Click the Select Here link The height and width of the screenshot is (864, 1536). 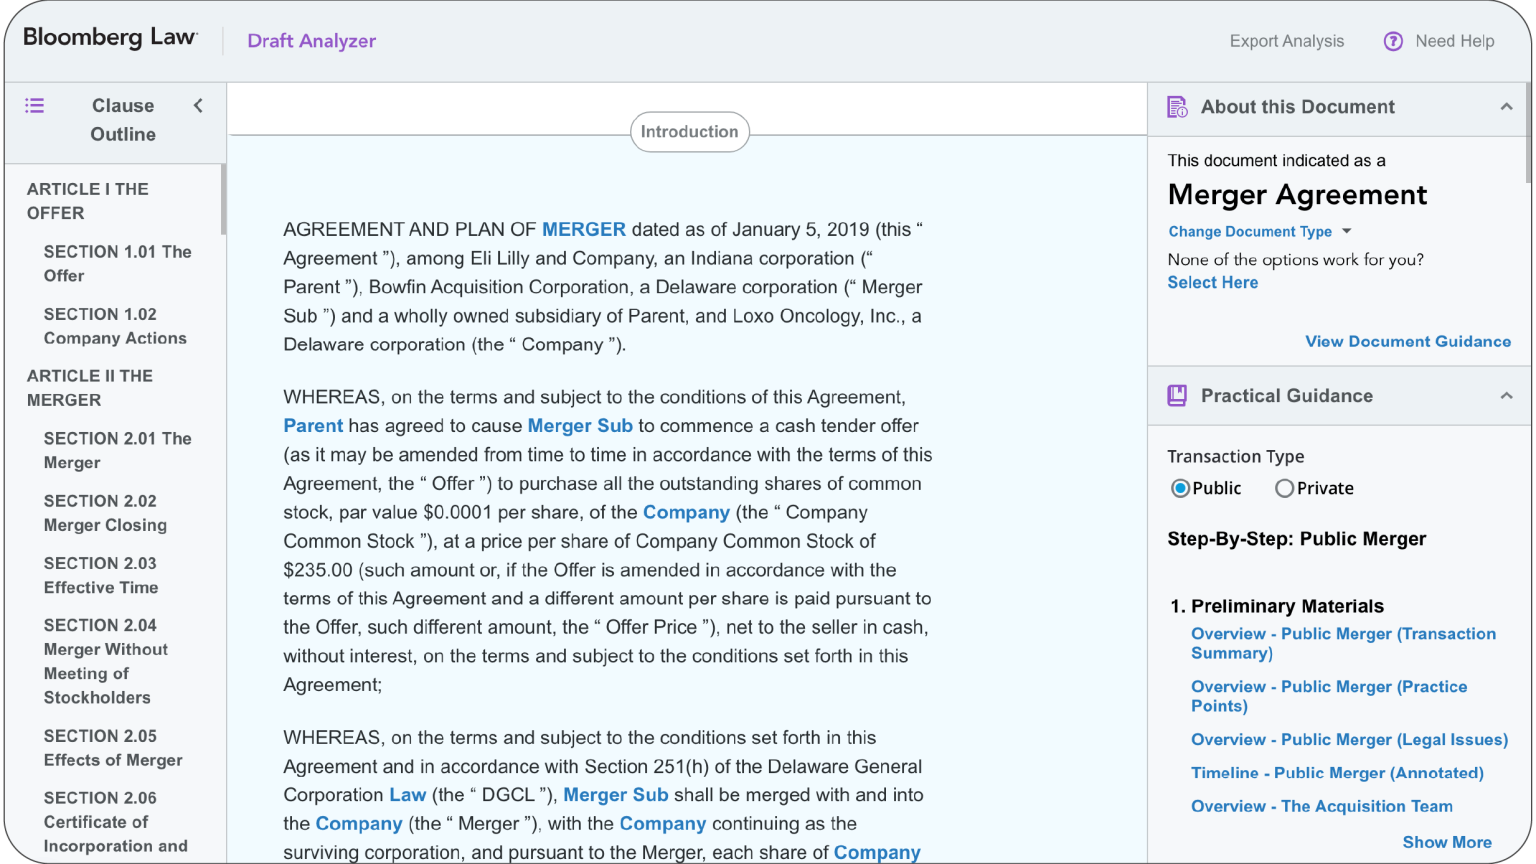coord(1213,282)
